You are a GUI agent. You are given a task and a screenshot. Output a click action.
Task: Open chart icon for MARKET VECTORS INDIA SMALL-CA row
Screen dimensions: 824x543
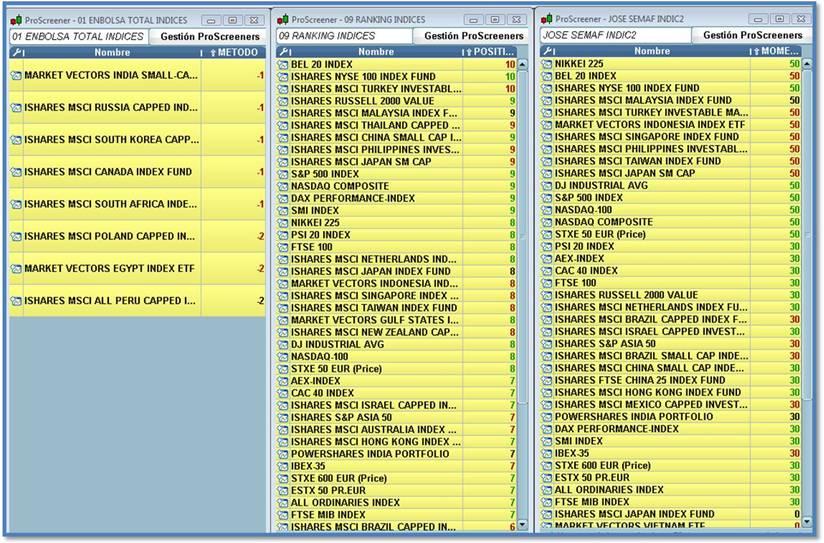click(x=16, y=76)
